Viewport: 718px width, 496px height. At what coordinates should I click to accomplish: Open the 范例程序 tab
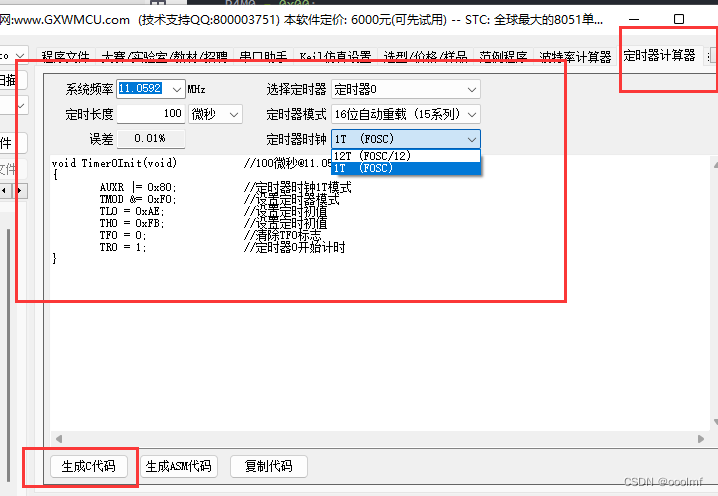(503, 56)
